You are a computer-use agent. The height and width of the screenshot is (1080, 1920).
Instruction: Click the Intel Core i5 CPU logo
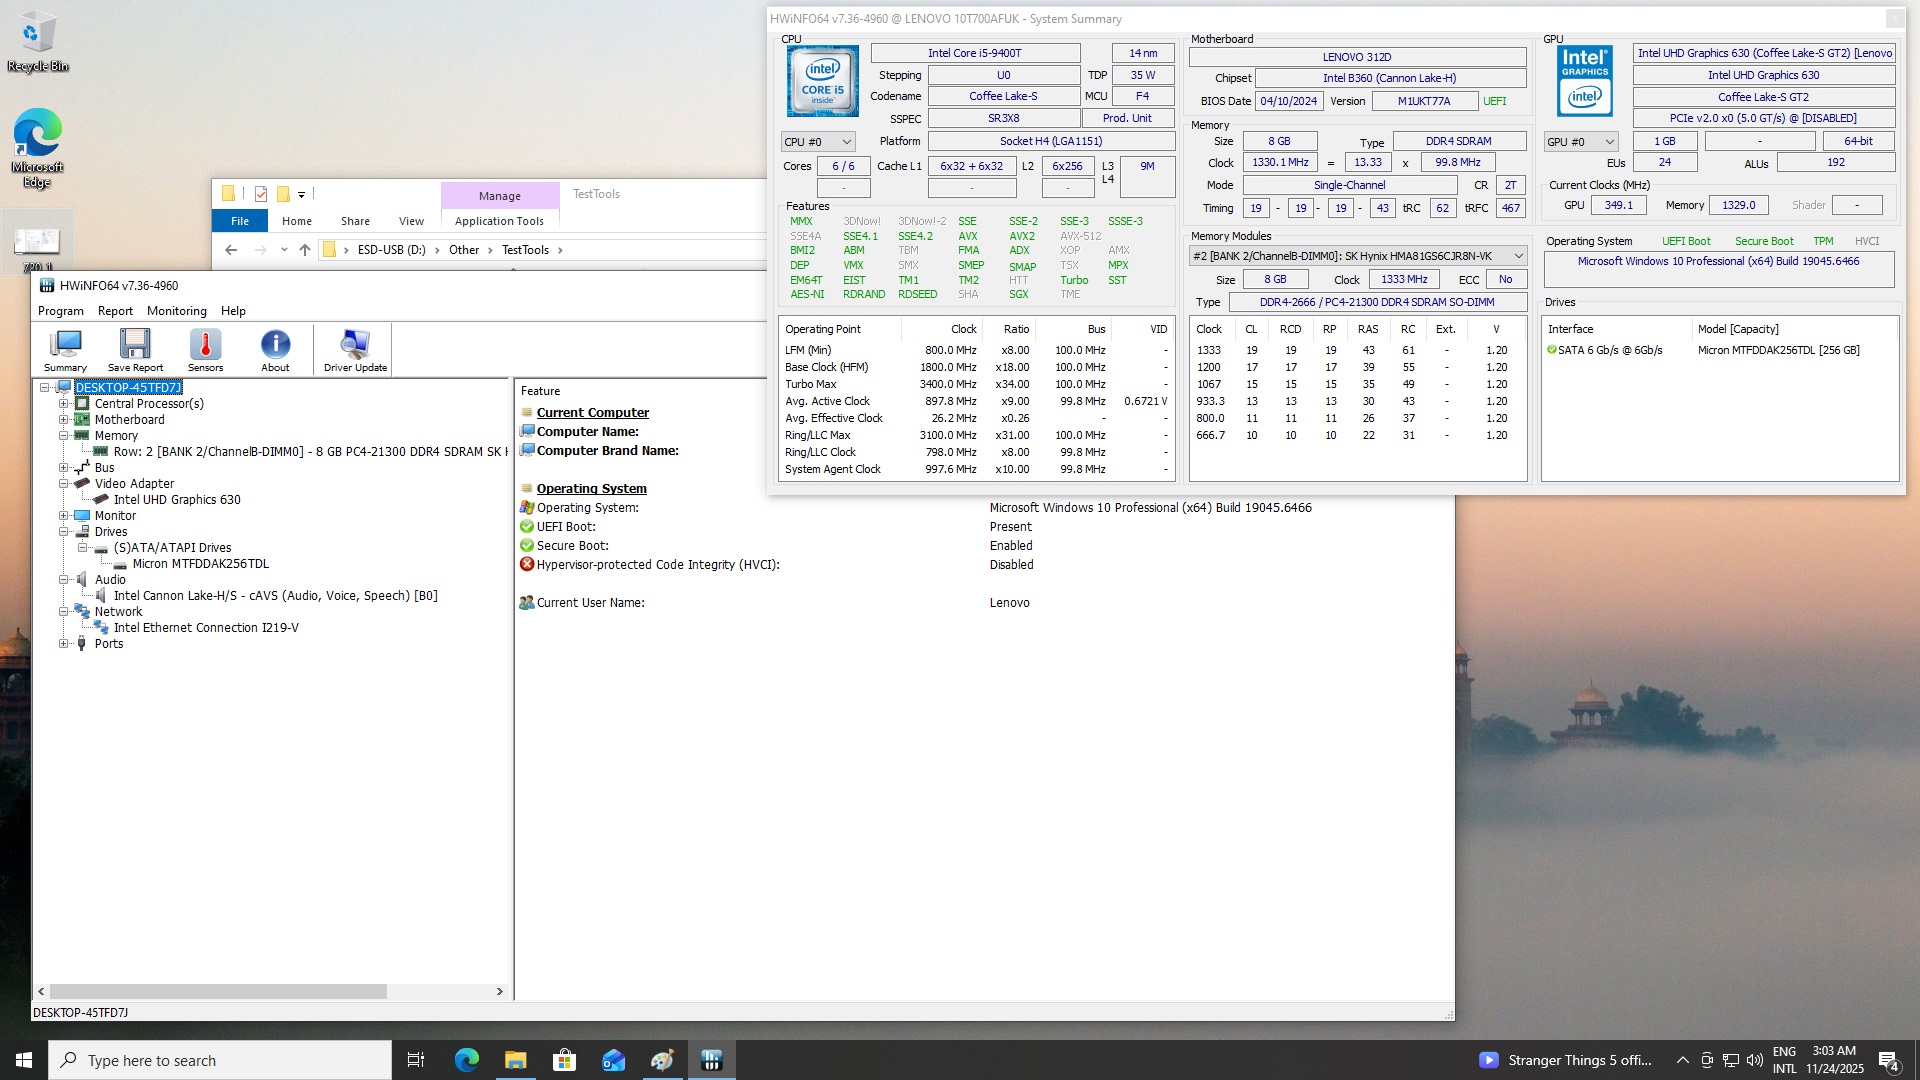point(822,81)
